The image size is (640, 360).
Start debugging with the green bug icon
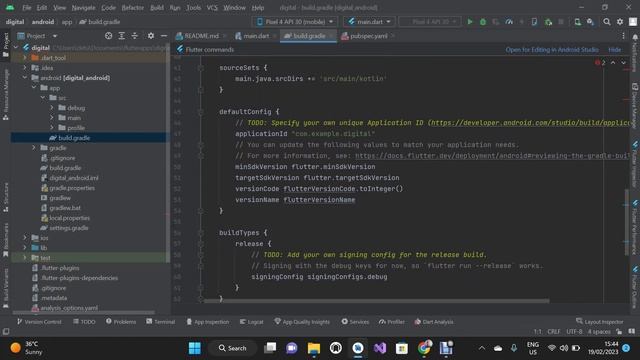(483, 22)
